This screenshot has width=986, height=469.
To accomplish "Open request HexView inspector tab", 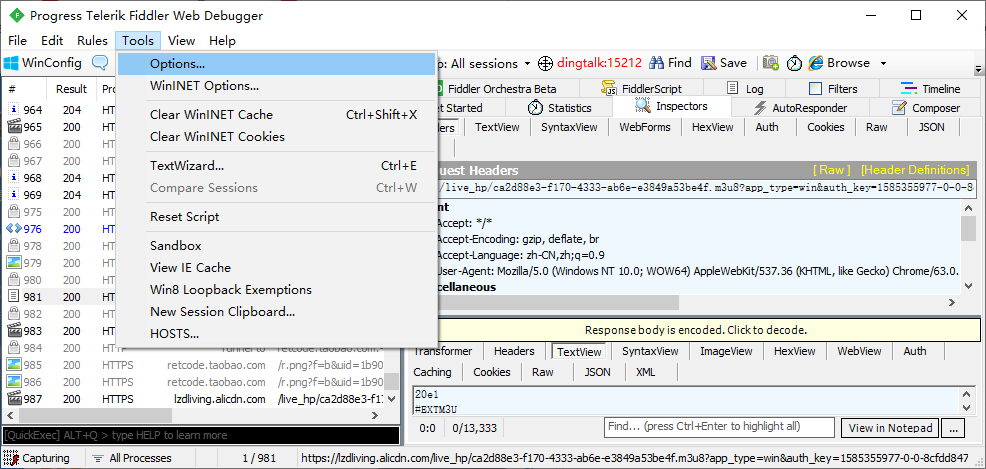I will (712, 127).
